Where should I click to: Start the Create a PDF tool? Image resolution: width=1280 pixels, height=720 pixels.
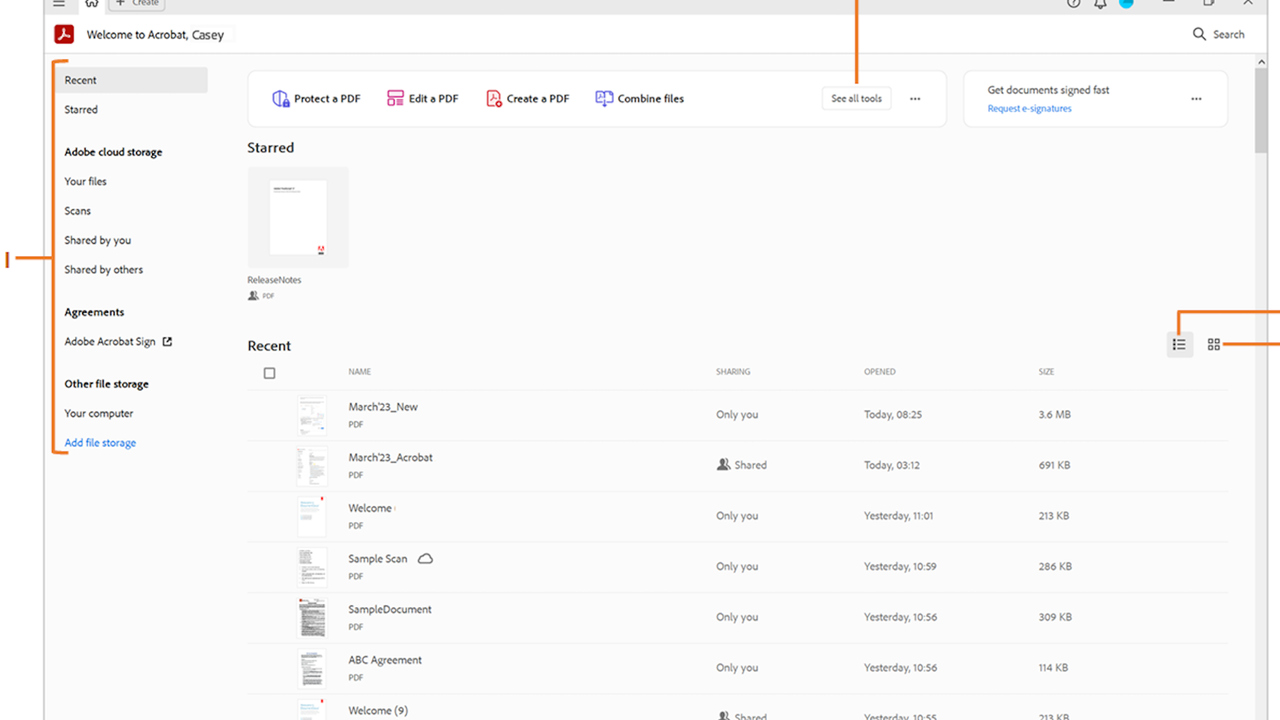(x=527, y=99)
